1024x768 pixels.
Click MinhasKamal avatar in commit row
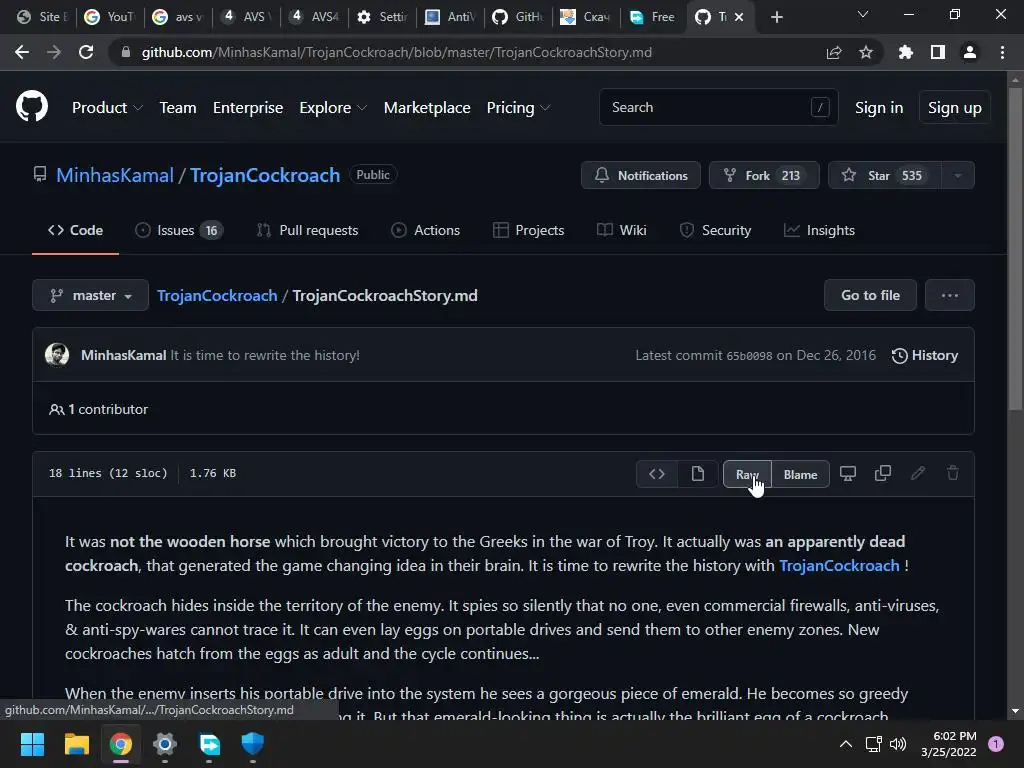(57, 355)
